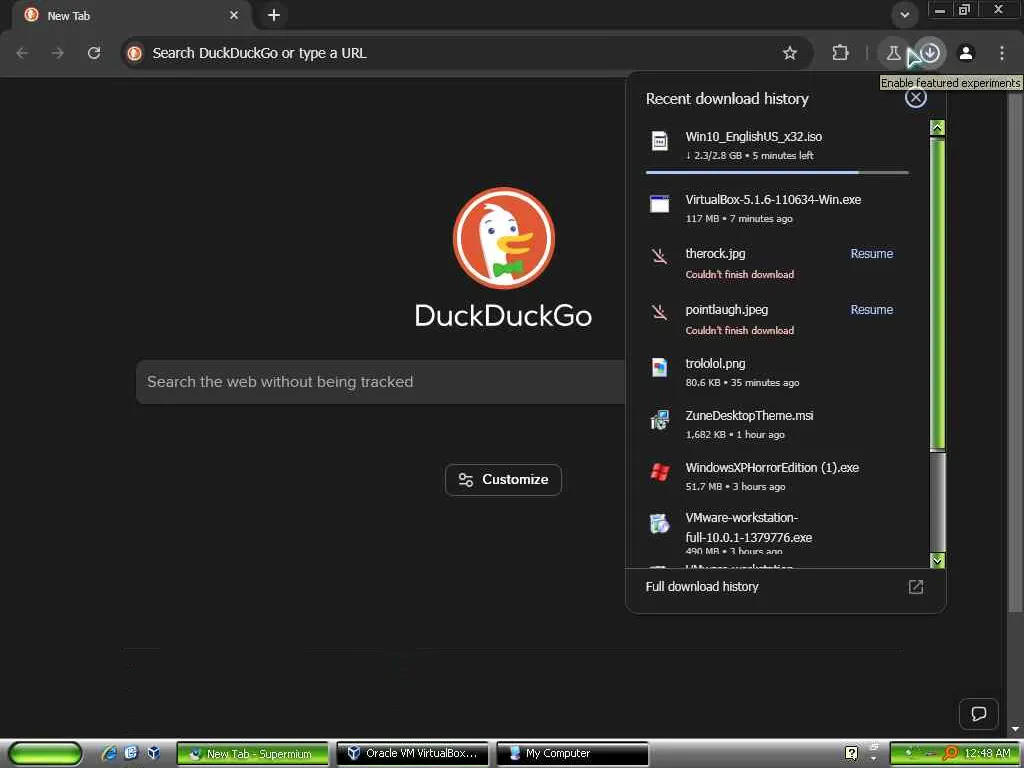Open the feedback chat bubble button

click(978, 713)
